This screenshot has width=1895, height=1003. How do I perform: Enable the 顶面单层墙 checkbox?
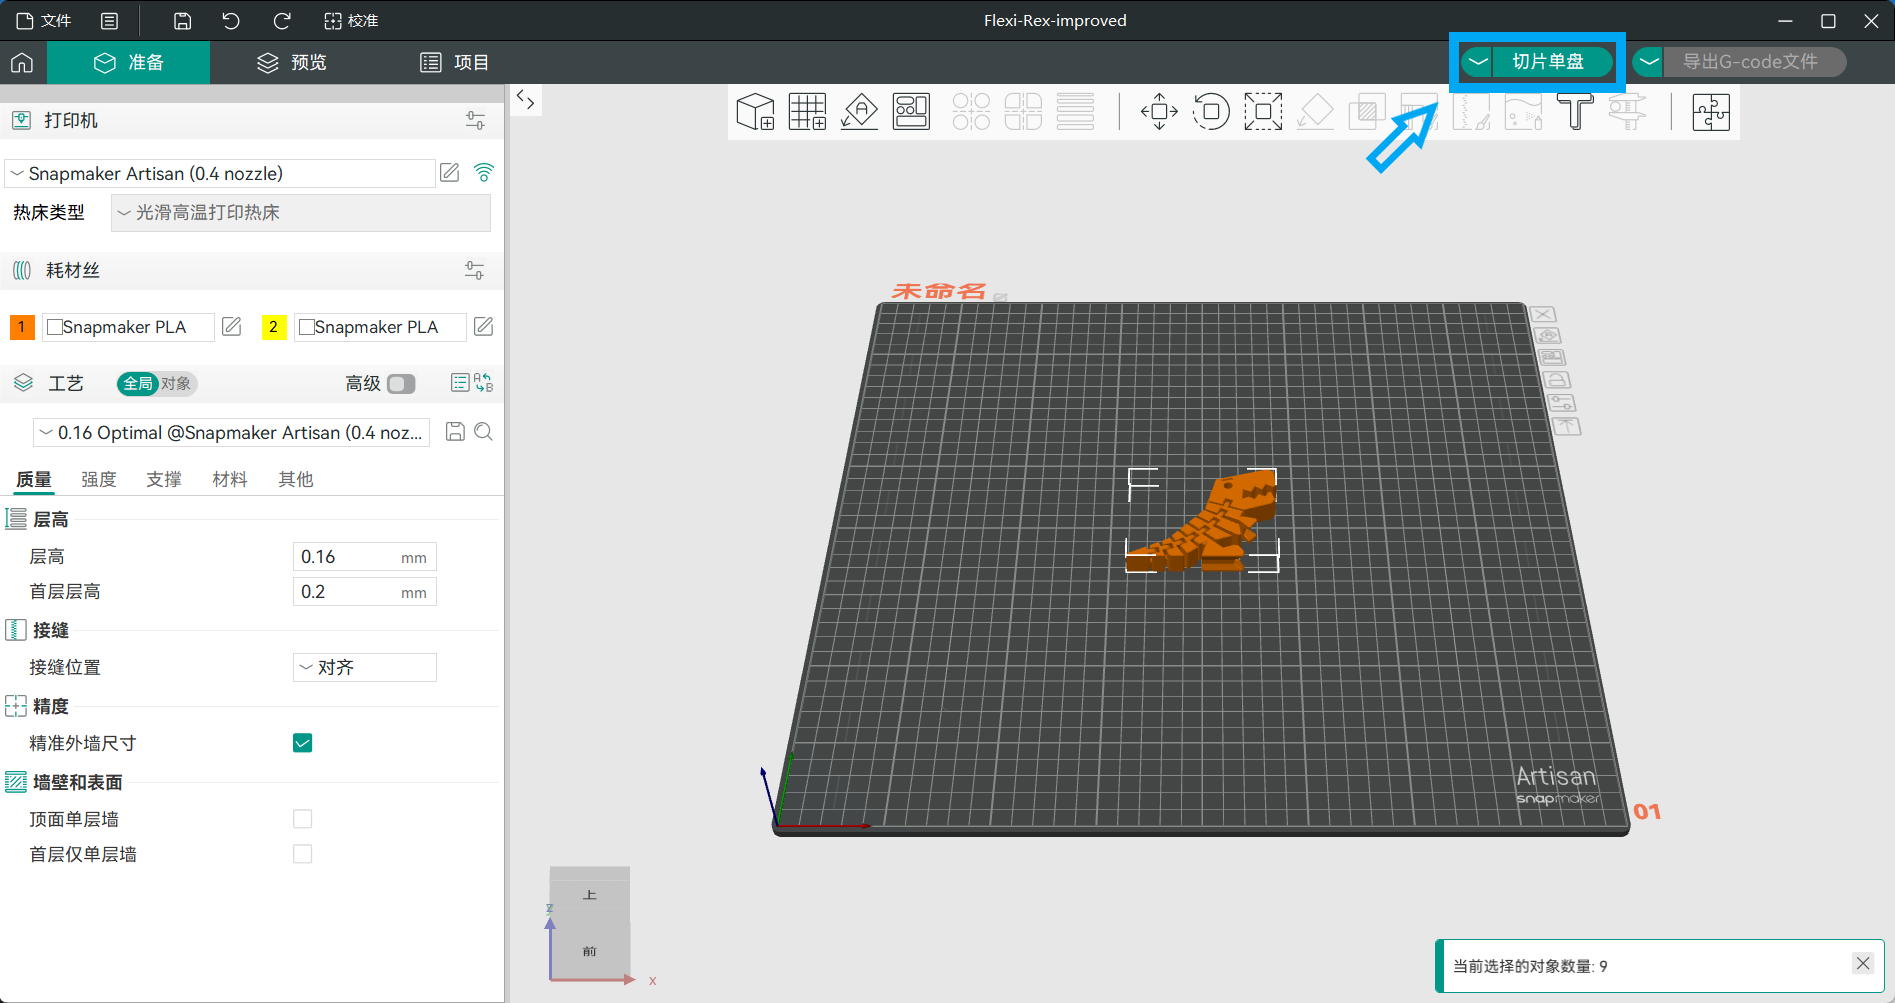point(302,819)
